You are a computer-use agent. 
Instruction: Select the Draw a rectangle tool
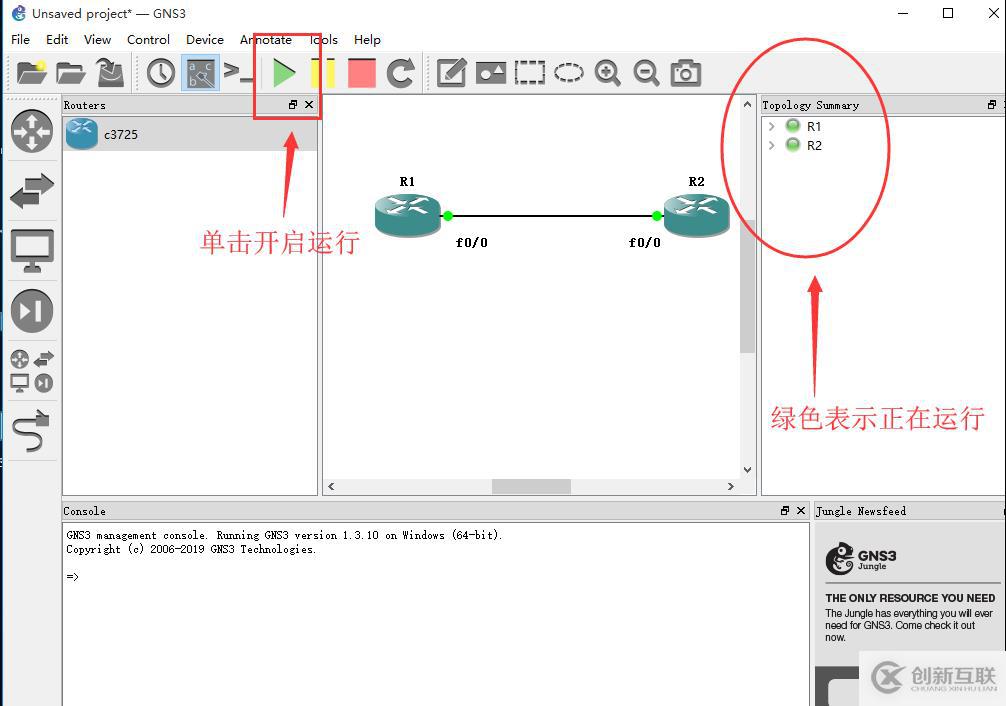pos(530,73)
